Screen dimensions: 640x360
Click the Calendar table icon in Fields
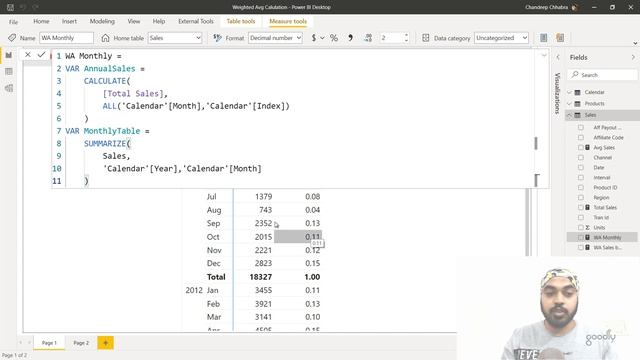click(578, 92)
